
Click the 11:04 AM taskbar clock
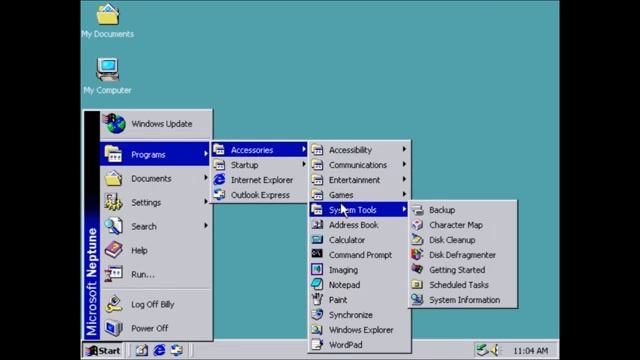[530, 351]
